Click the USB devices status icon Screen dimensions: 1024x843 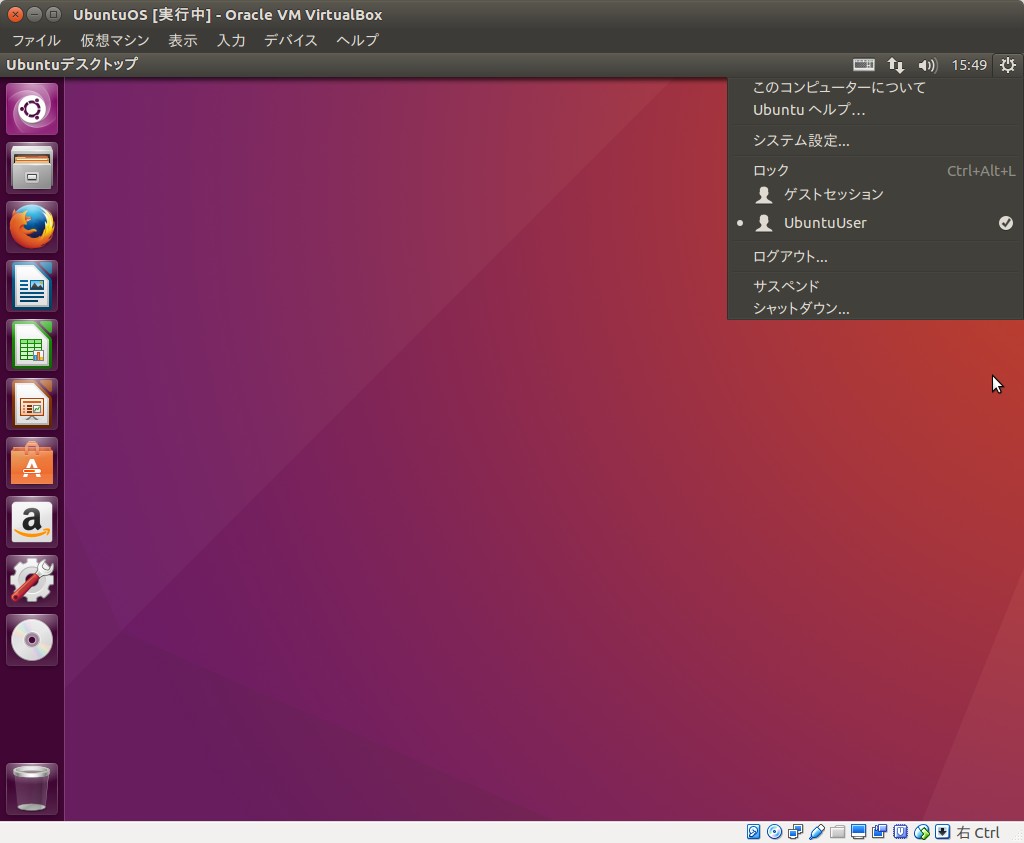(x=816, y=832)
